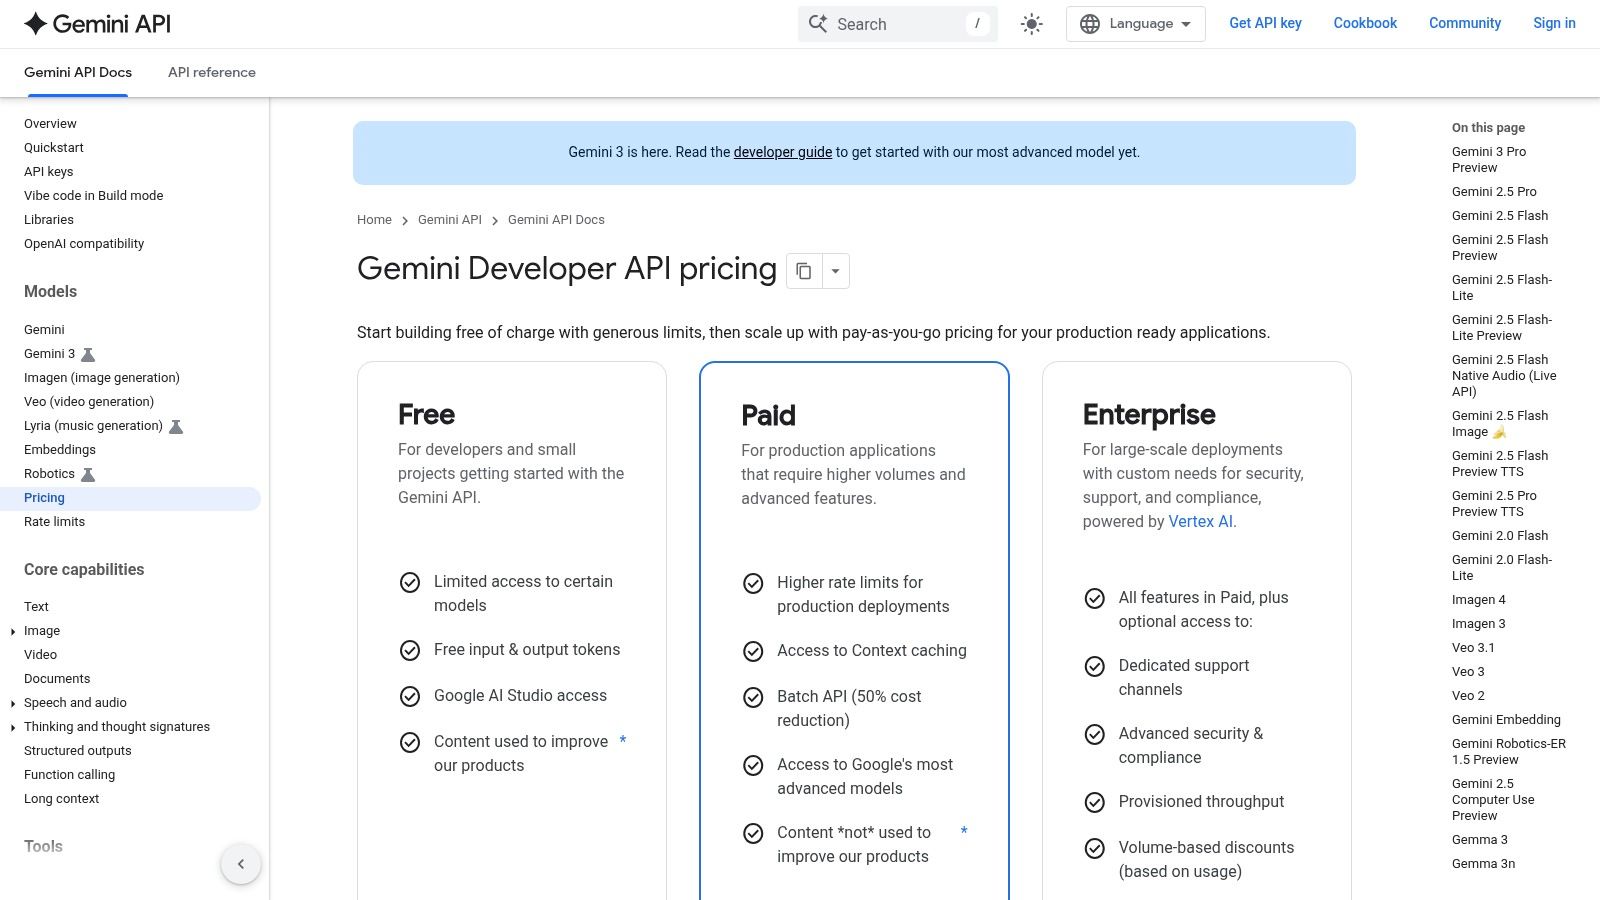Screen dimensions: 1600x900
Task: Jump to Imagen 4 in page contents
Action: (1478, 600)
